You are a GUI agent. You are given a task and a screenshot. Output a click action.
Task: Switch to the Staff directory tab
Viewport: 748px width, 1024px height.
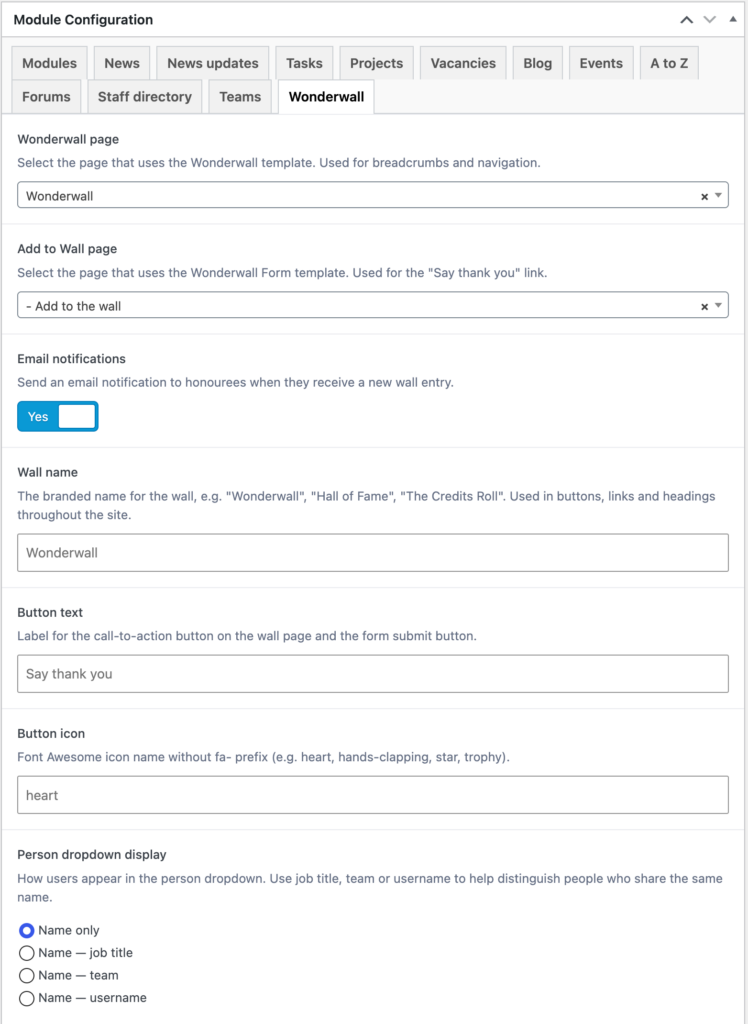(145, 97)
